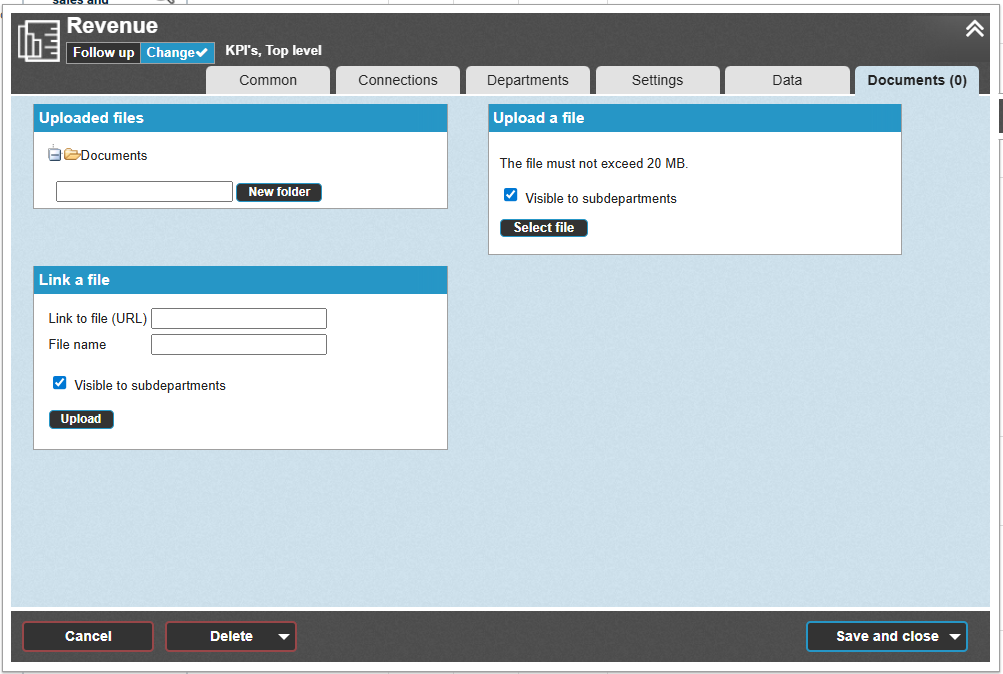
Task: Click Cancel to discard changes
Action: 88,636
